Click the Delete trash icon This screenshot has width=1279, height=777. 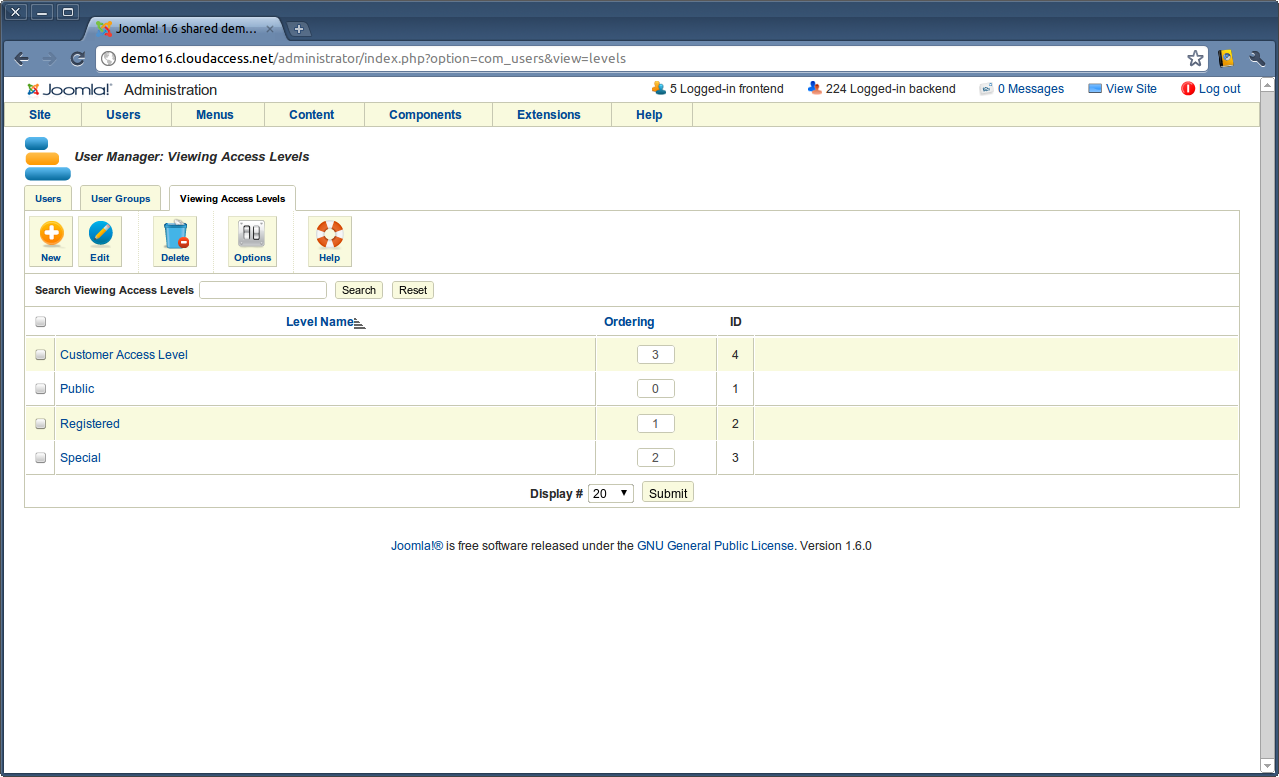tap(175, 240)
